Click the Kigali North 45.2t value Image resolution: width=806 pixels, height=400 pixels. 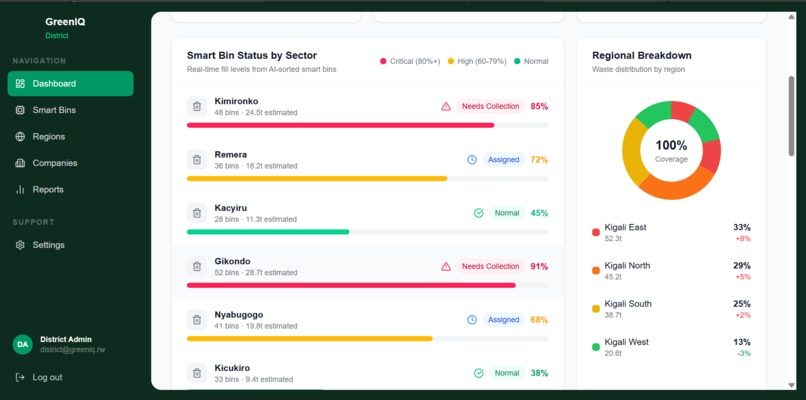[613, 277]
